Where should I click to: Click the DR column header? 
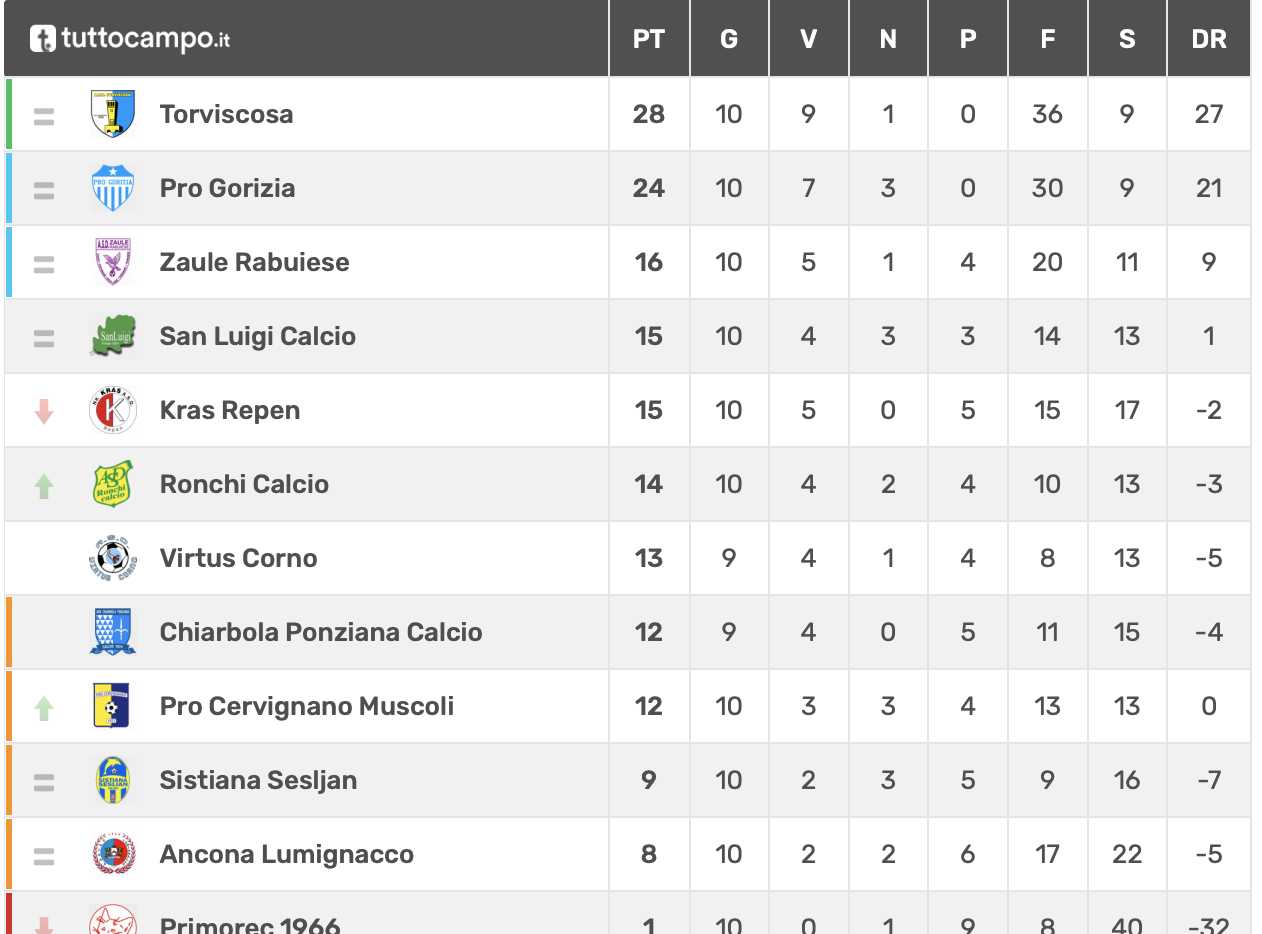click(1208, 39)
